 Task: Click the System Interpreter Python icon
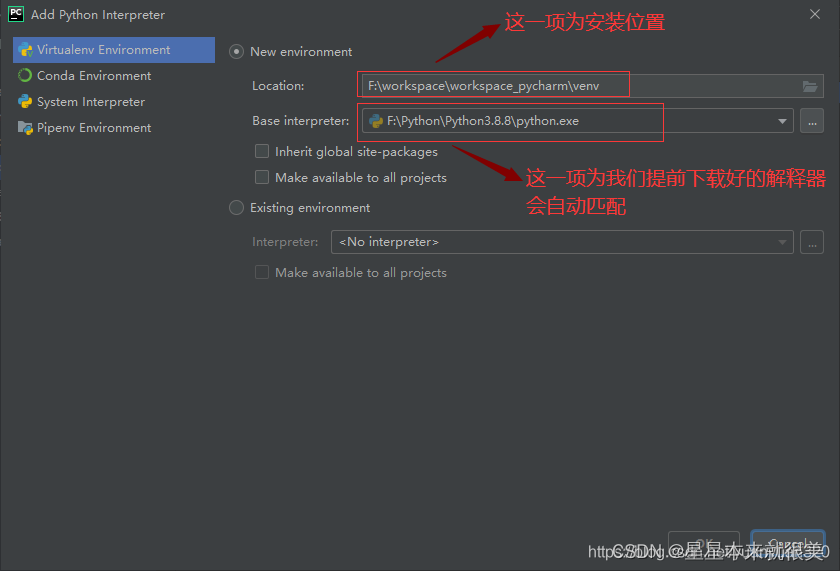coord(25,101)
